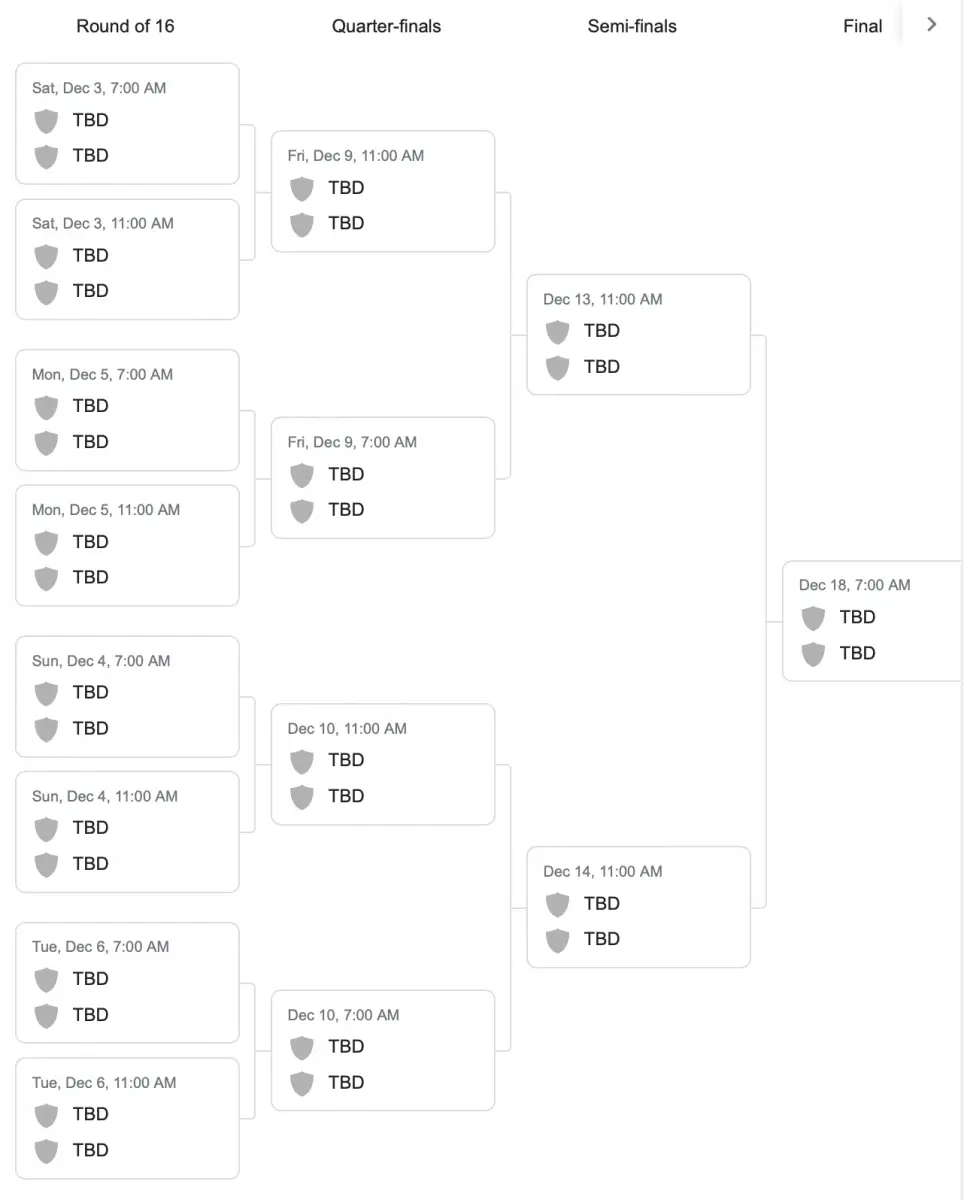Open the Dec 14, 11:00 AM semi-final card
This screenshot has width=964, height=1200.
(x=639, y=907)
